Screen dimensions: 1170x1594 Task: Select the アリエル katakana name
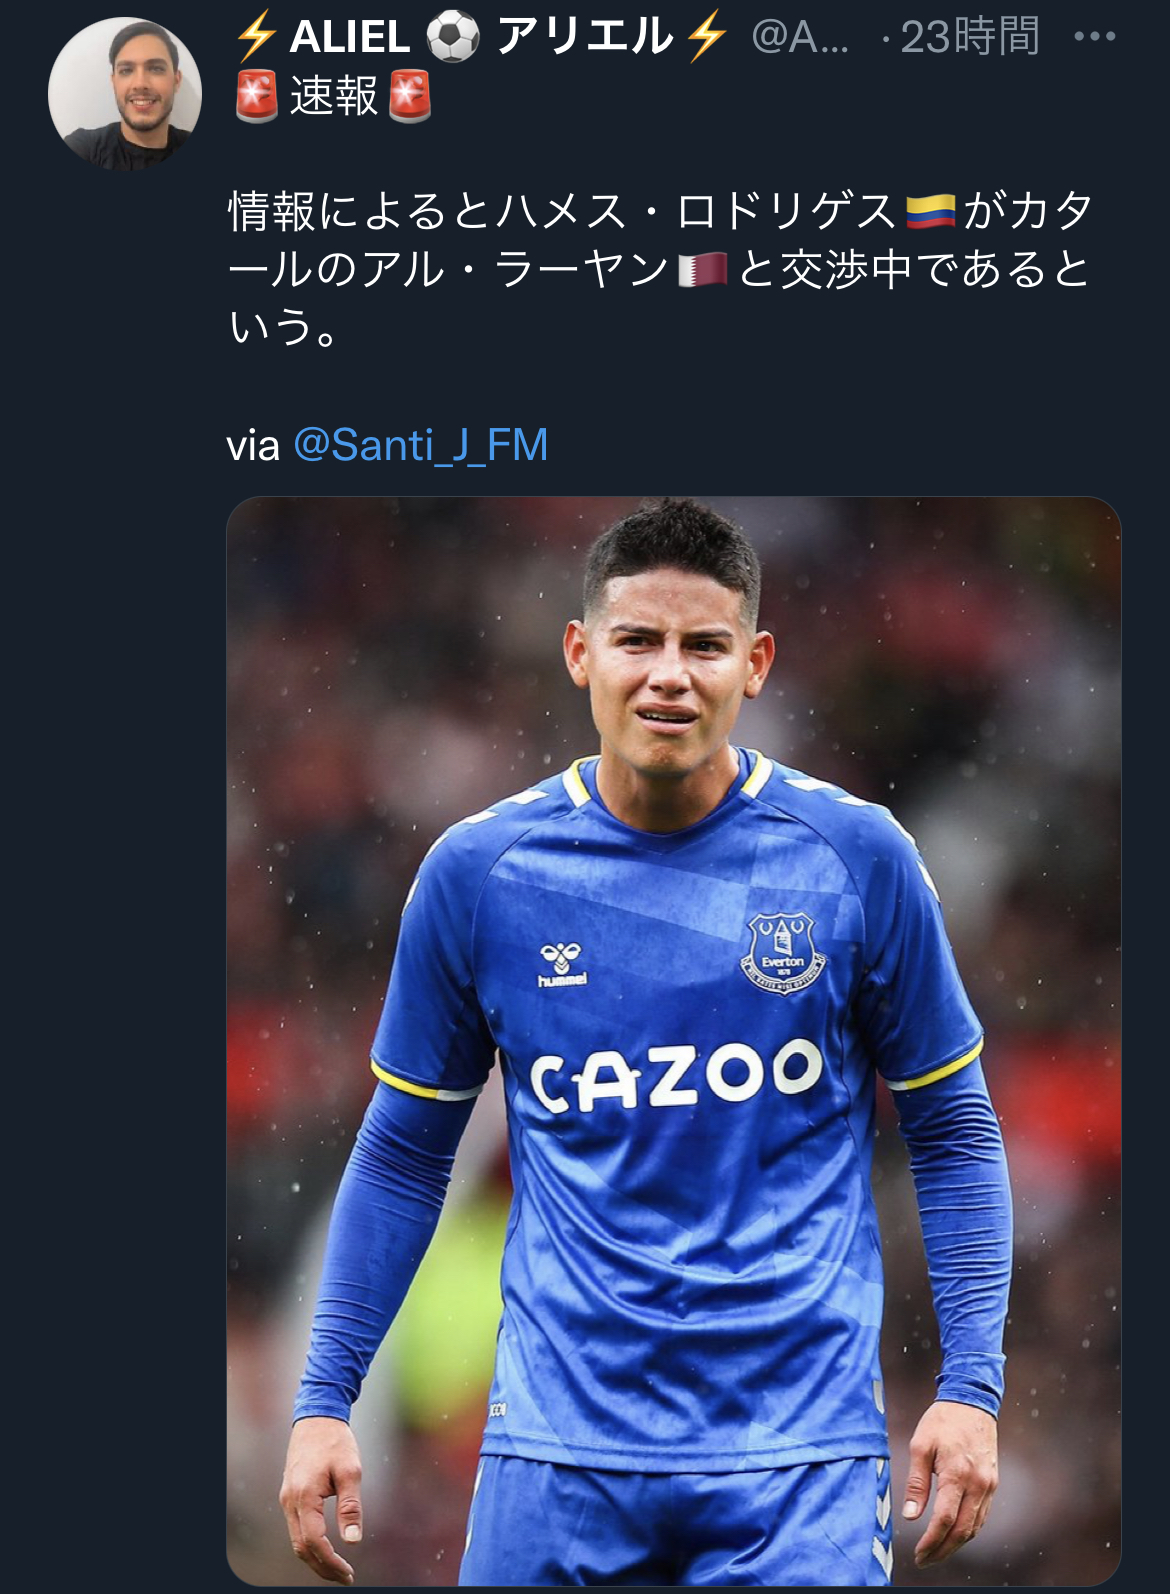(584, 38)
